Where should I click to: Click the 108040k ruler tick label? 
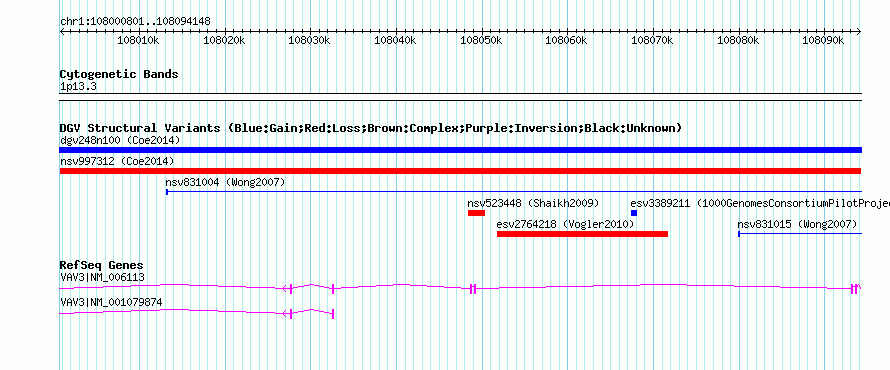pyautogui.click(x=395, y=40)
